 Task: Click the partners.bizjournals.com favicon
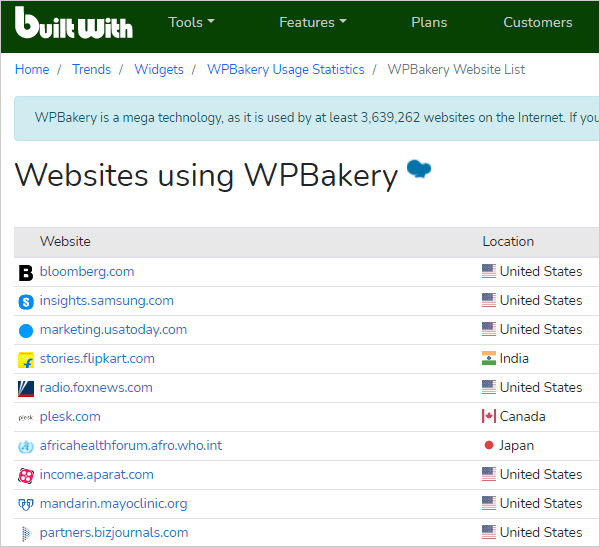point(26,534)
